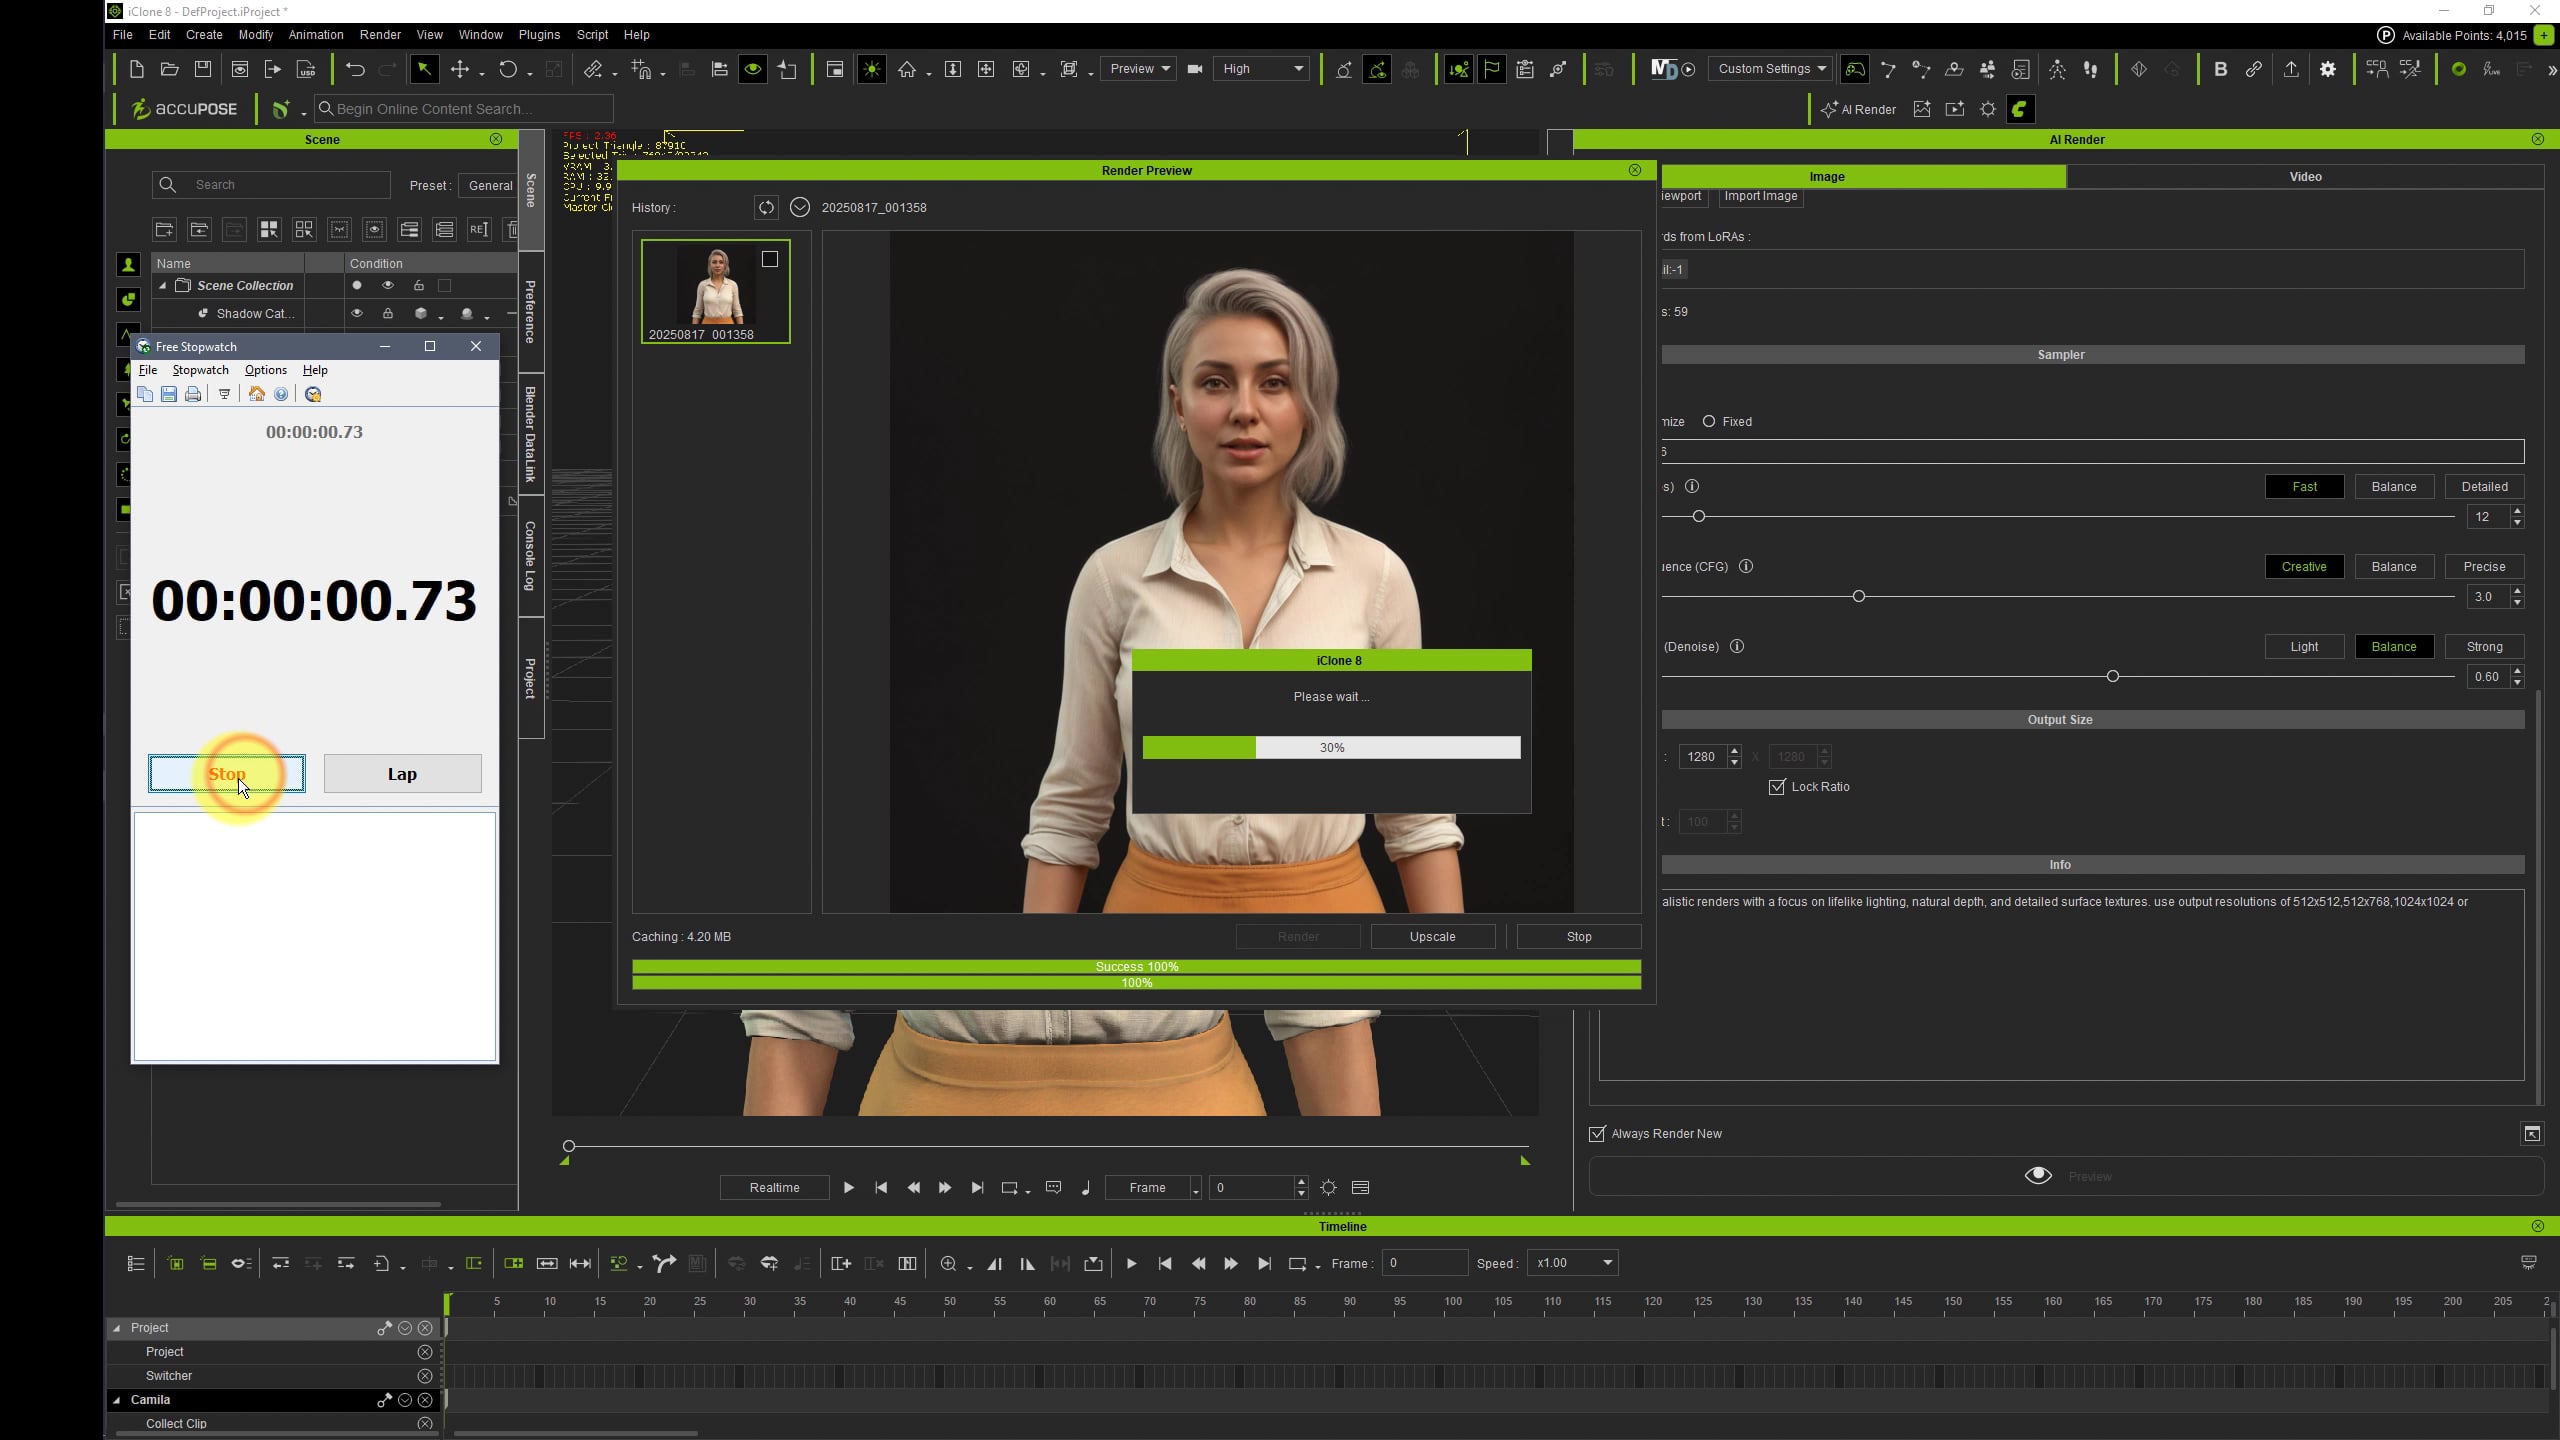The width and height of the screenshot is (2560, 1440).
Task: Open the Custom Settings dropdown
Action: [1771, 69]
